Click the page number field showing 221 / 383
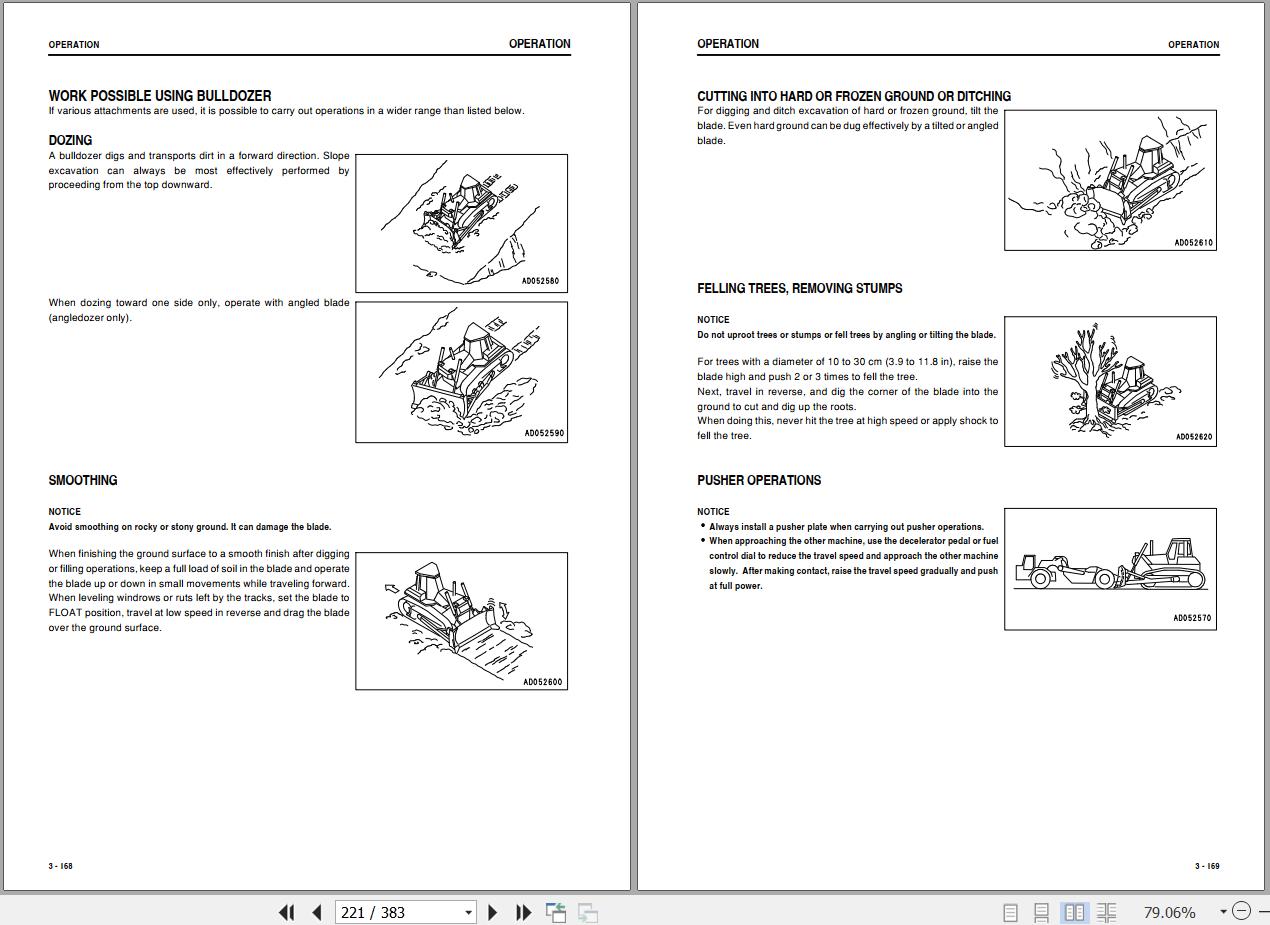 396,912
